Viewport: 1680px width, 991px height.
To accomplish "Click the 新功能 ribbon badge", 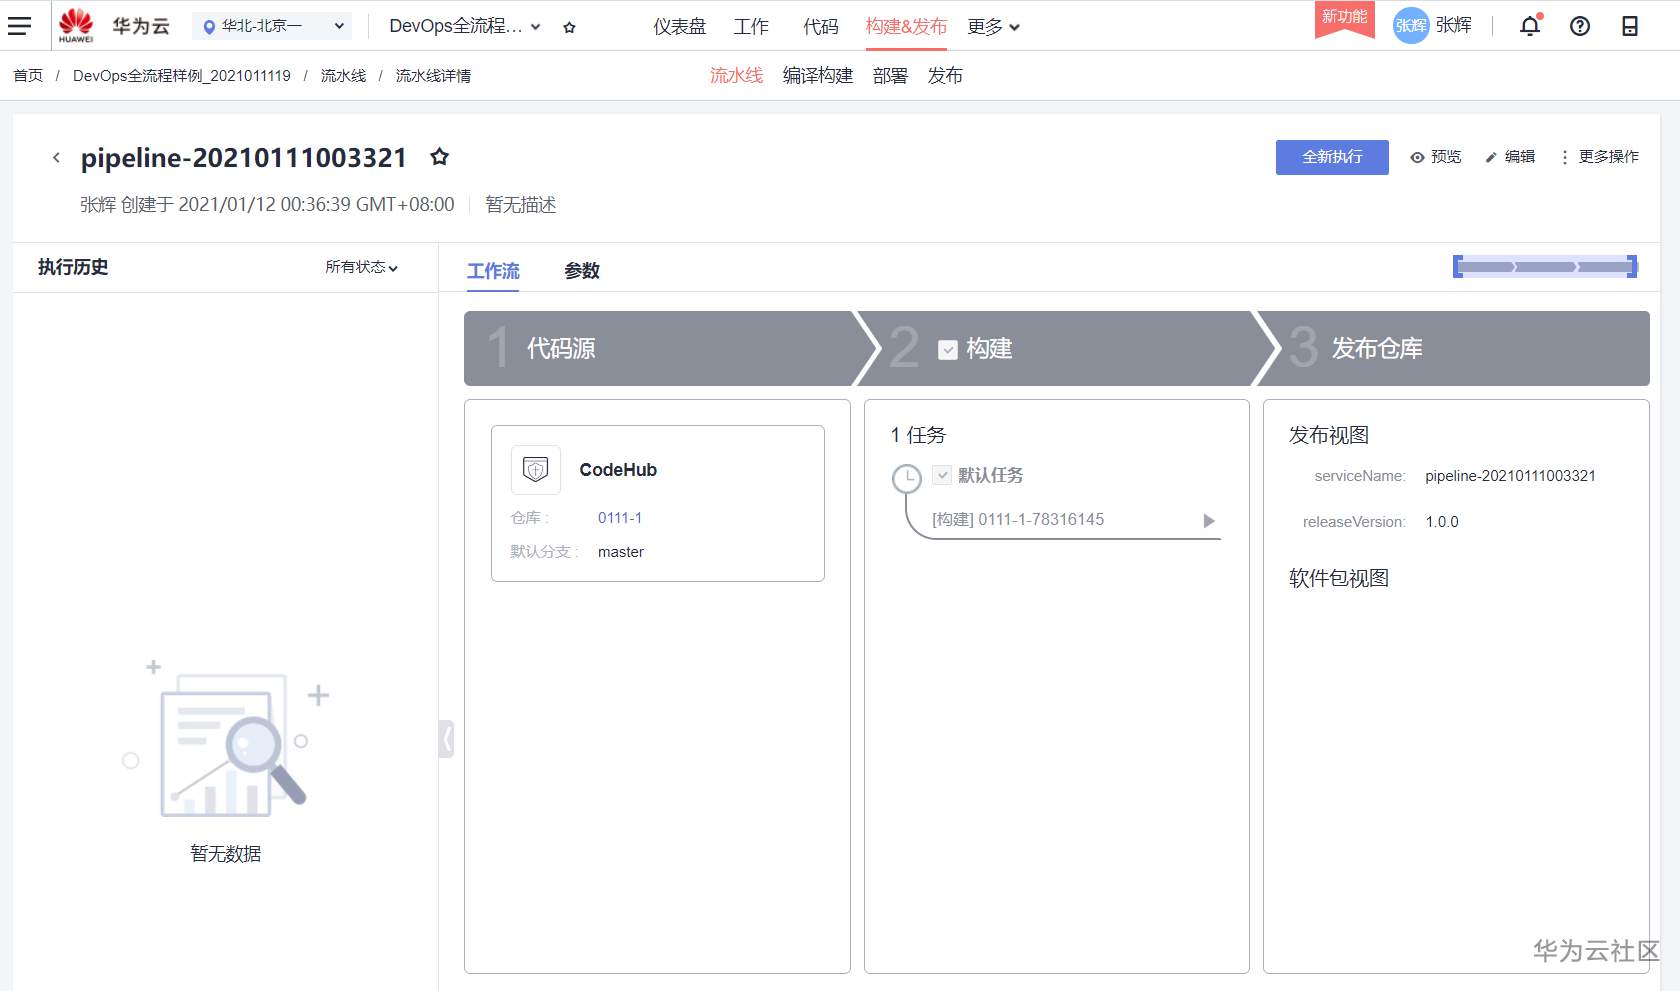I will click(x=1345, y=18).
